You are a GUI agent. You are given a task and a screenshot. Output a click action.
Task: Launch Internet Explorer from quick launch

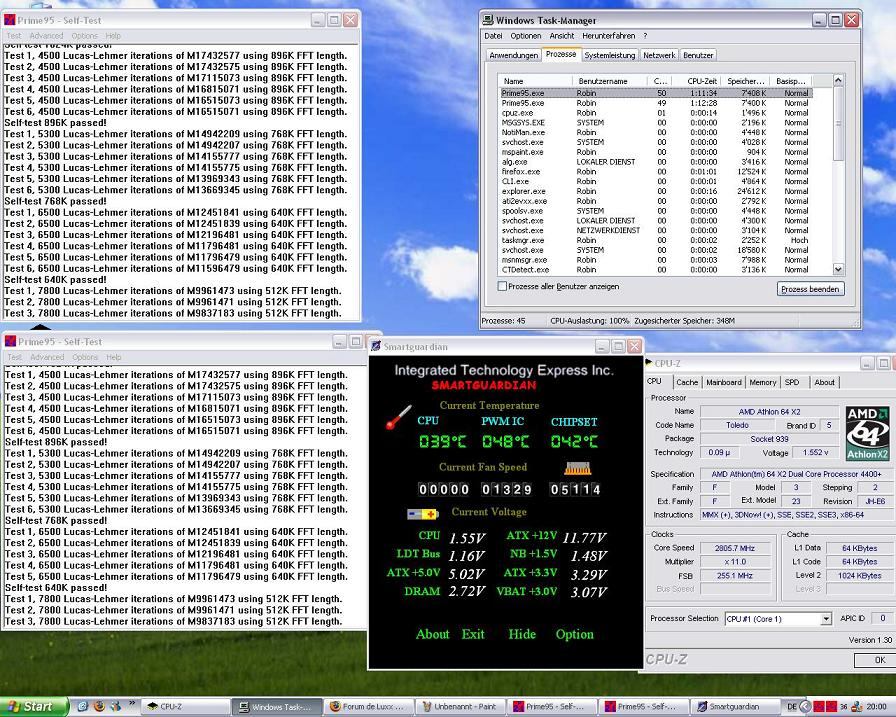(82, 707)
